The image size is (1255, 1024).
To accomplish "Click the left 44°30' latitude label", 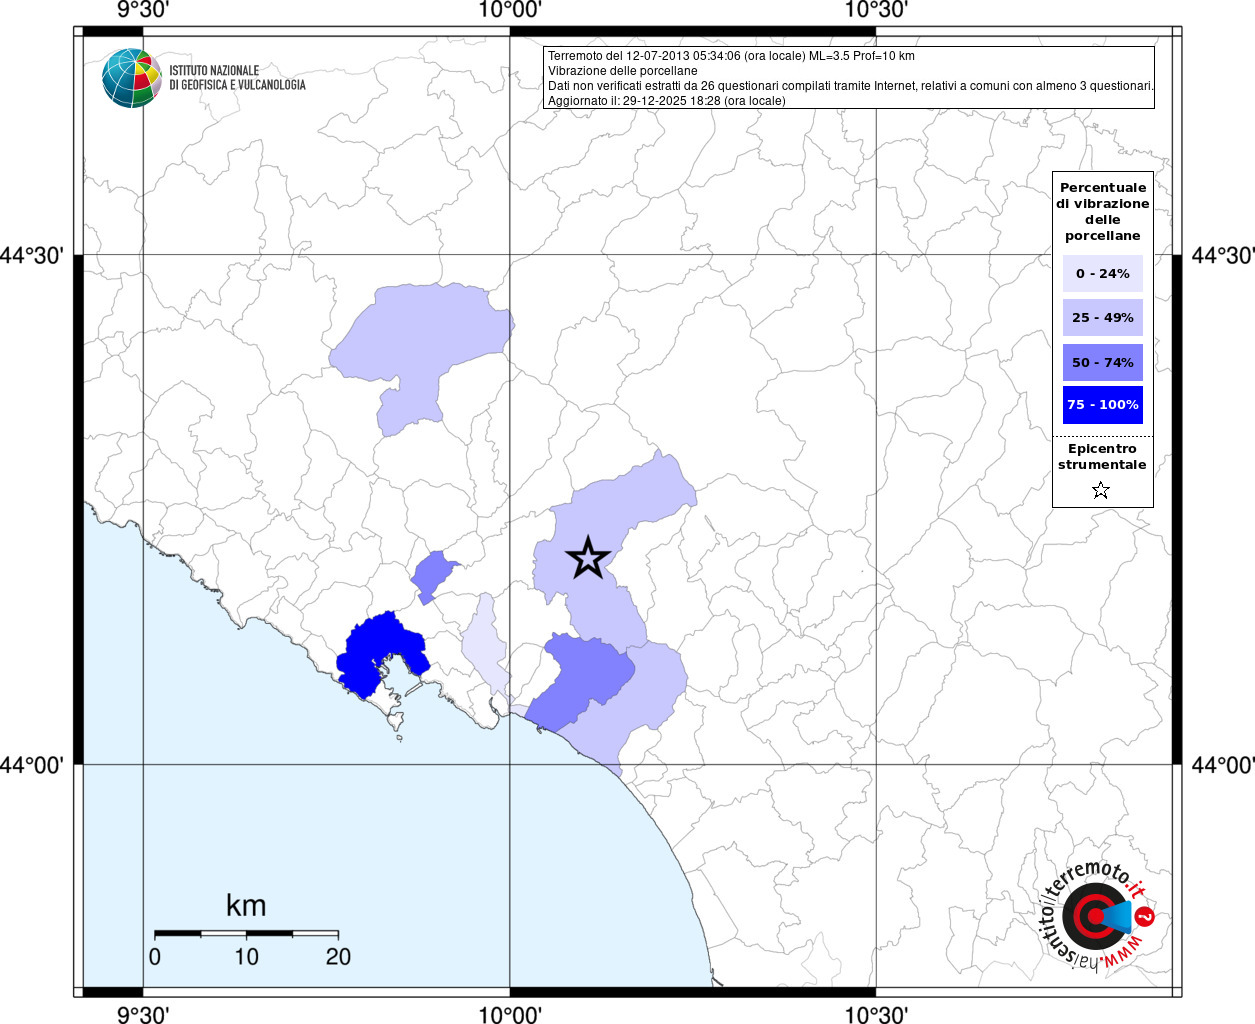I will [x=33, y=255].
